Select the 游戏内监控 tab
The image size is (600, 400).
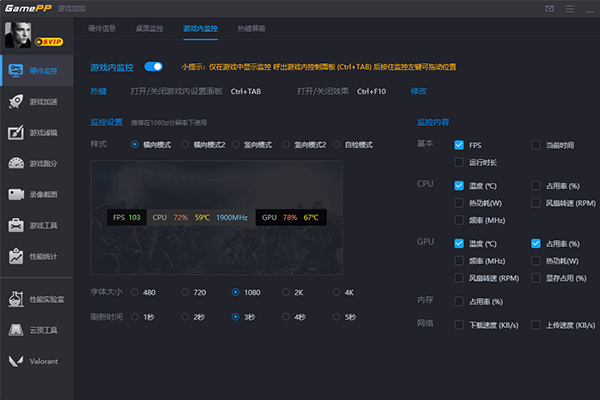pyautogui.click(x=201, y=28)
